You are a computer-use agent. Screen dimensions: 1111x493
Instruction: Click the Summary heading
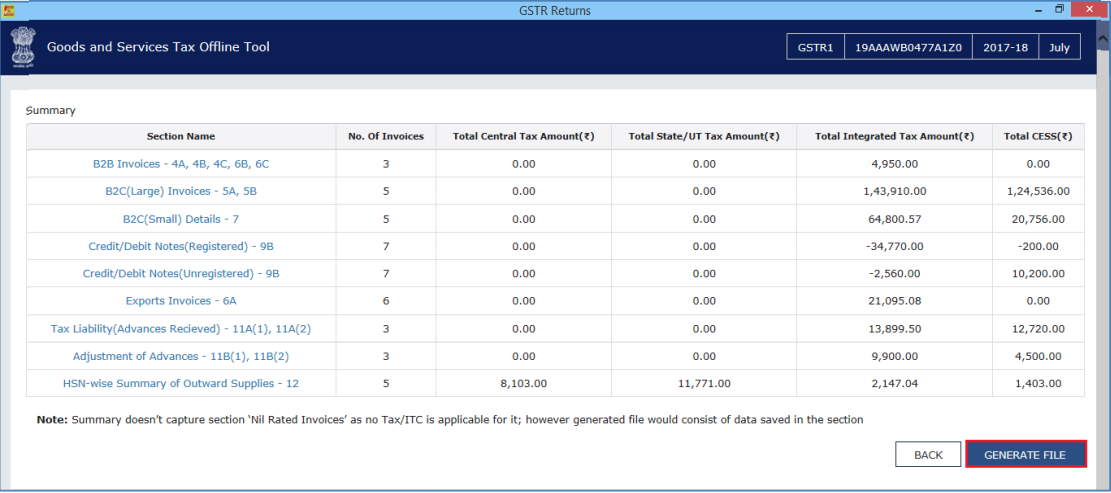pos(50,110)
